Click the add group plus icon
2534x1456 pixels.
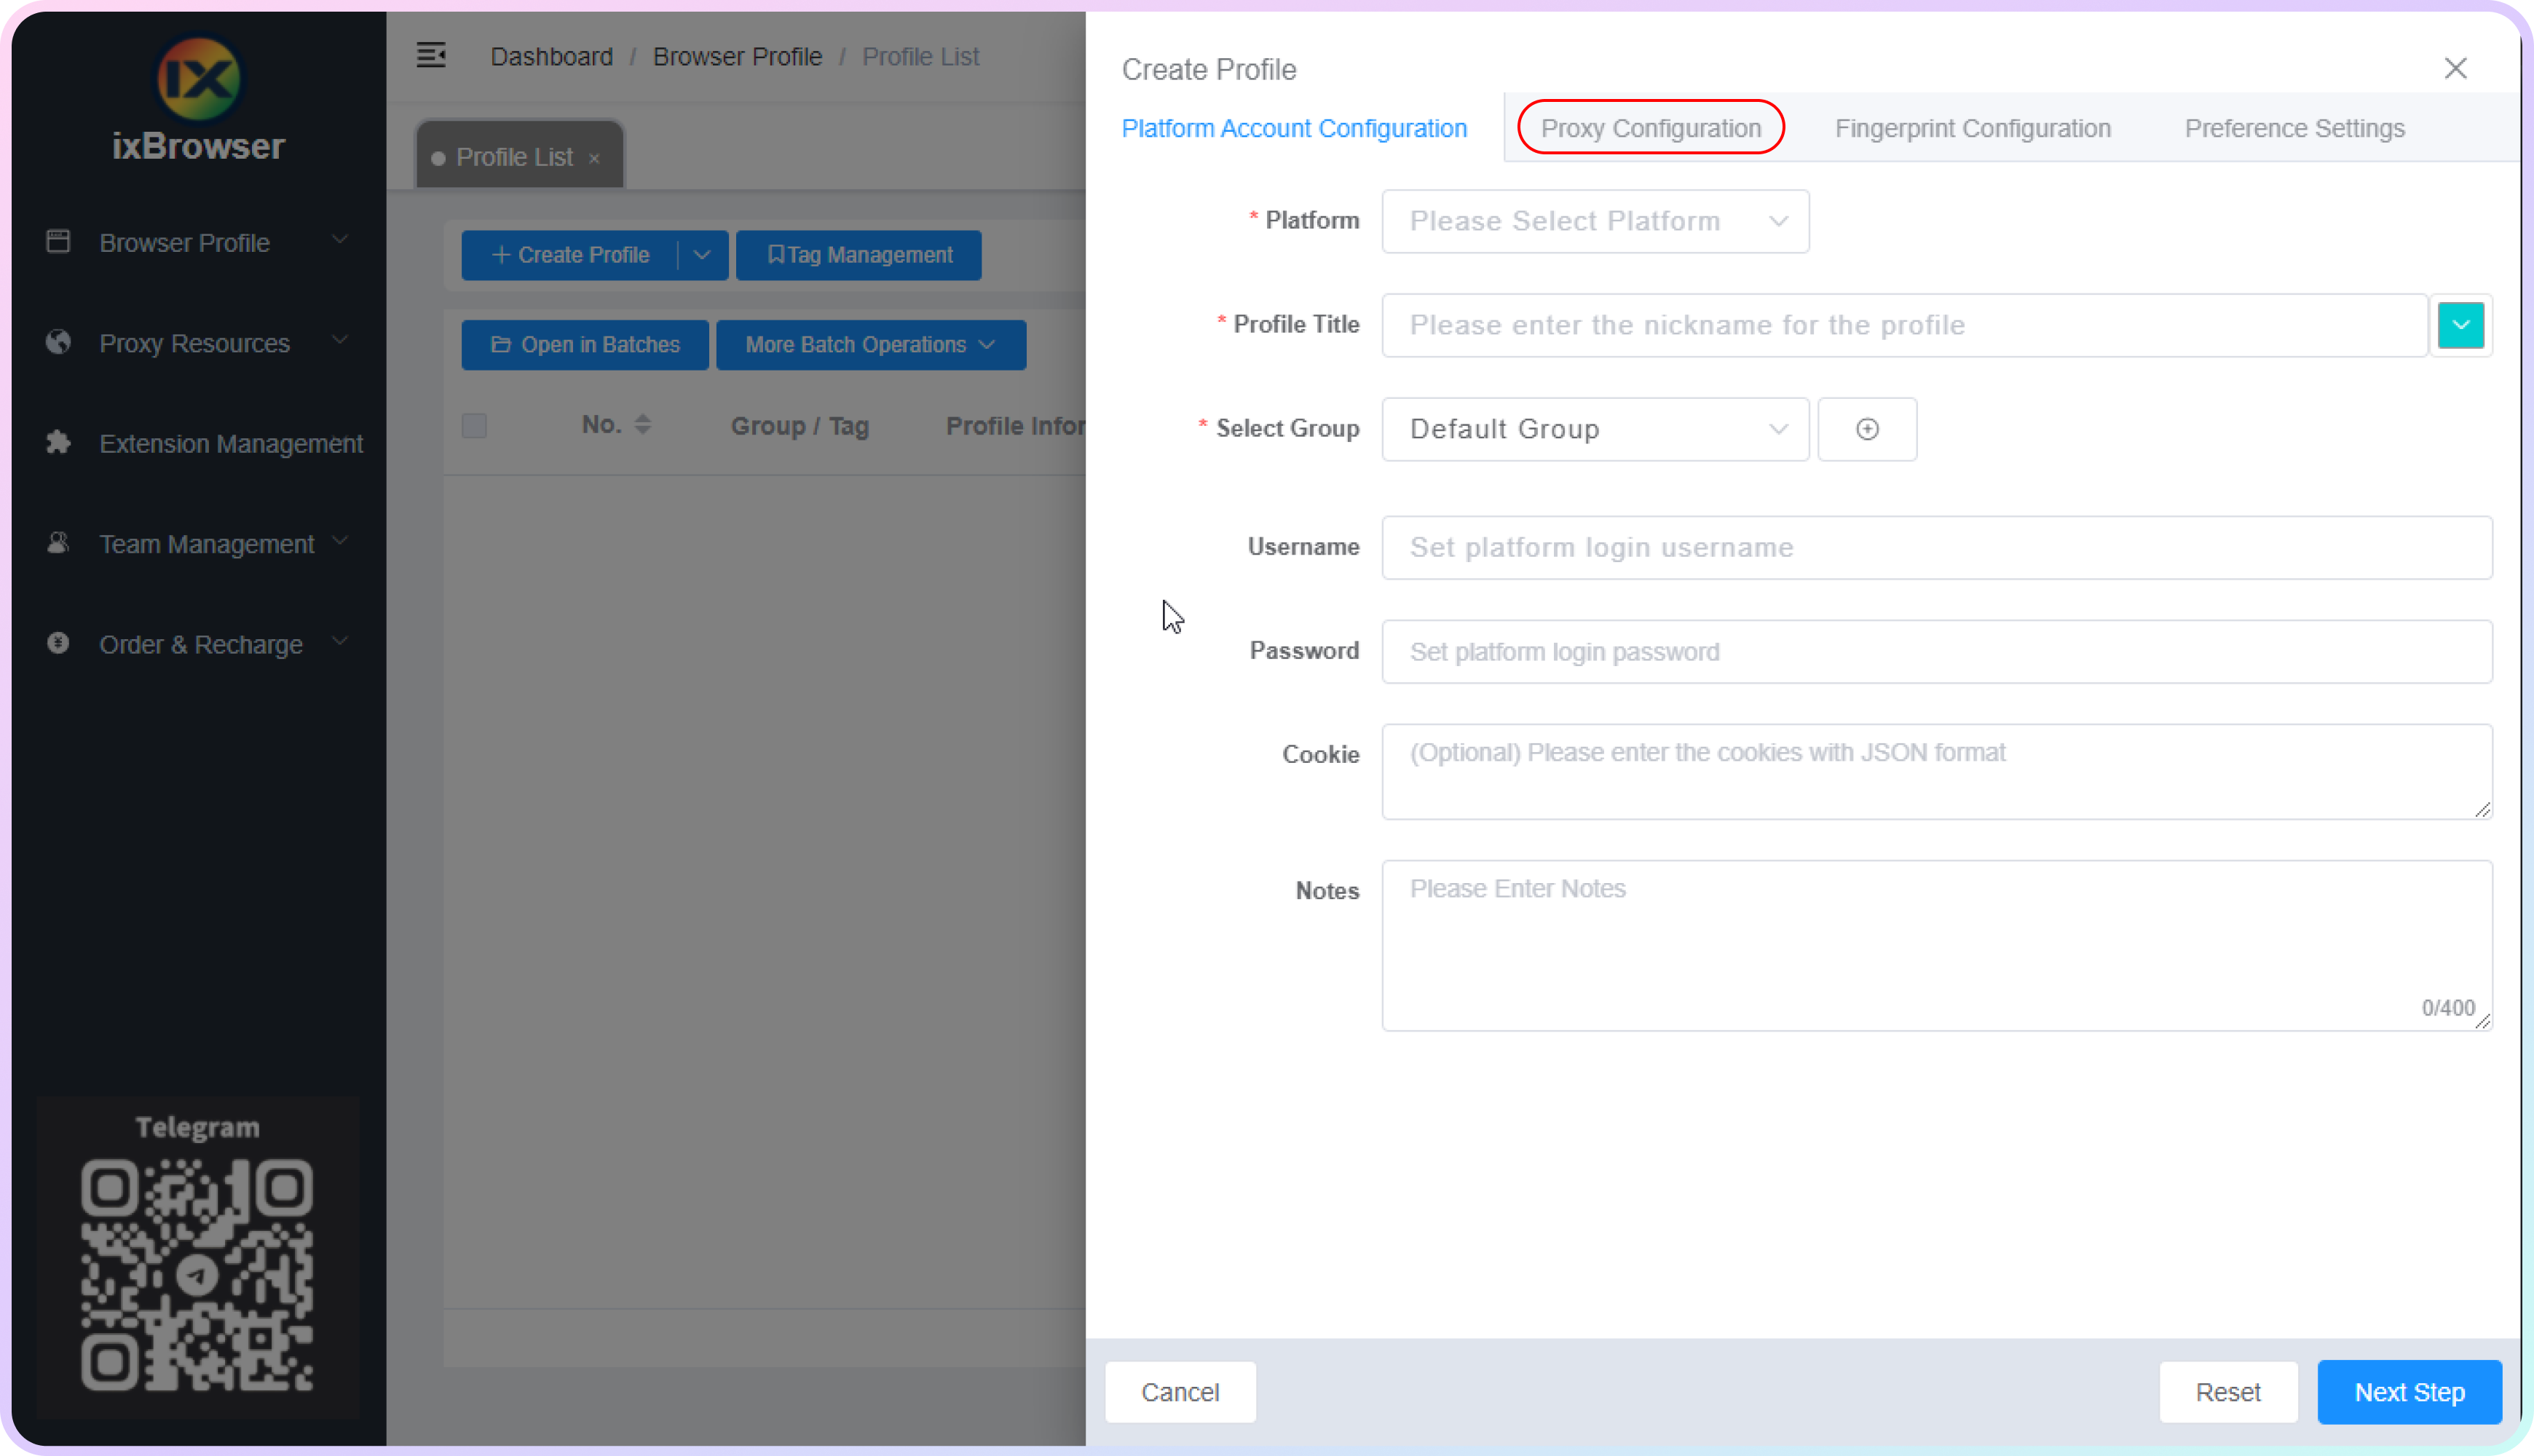point(1866,429)
